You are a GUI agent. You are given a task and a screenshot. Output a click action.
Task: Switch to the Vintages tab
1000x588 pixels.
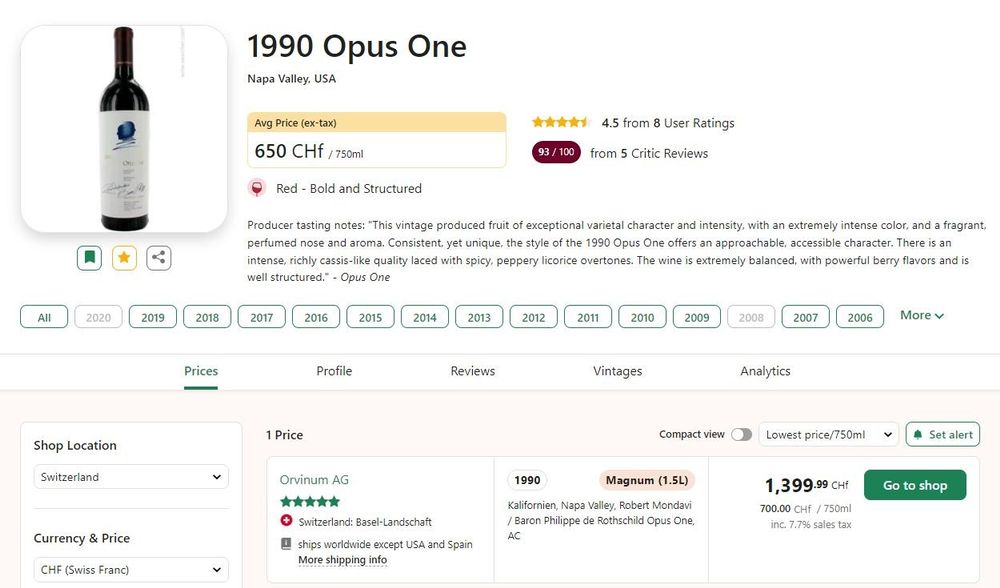click(x=617, y=371)
